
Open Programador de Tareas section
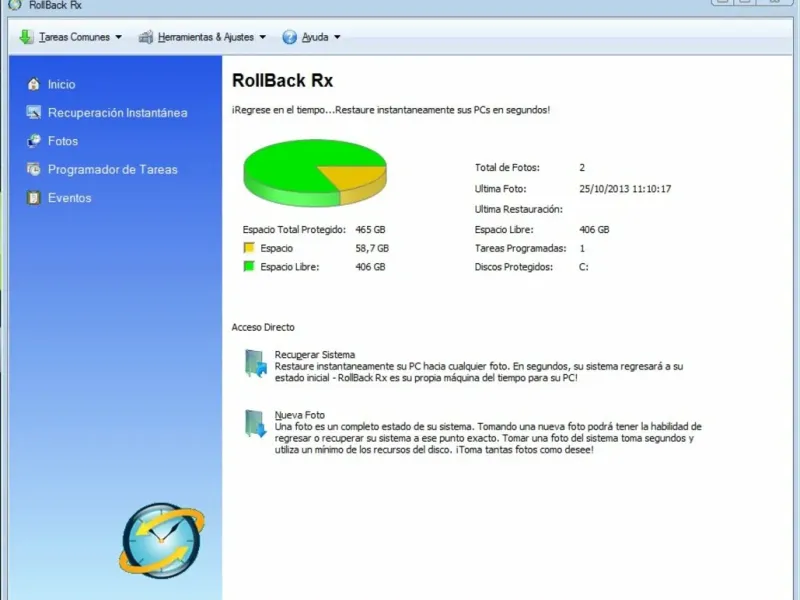click(113, 169)
